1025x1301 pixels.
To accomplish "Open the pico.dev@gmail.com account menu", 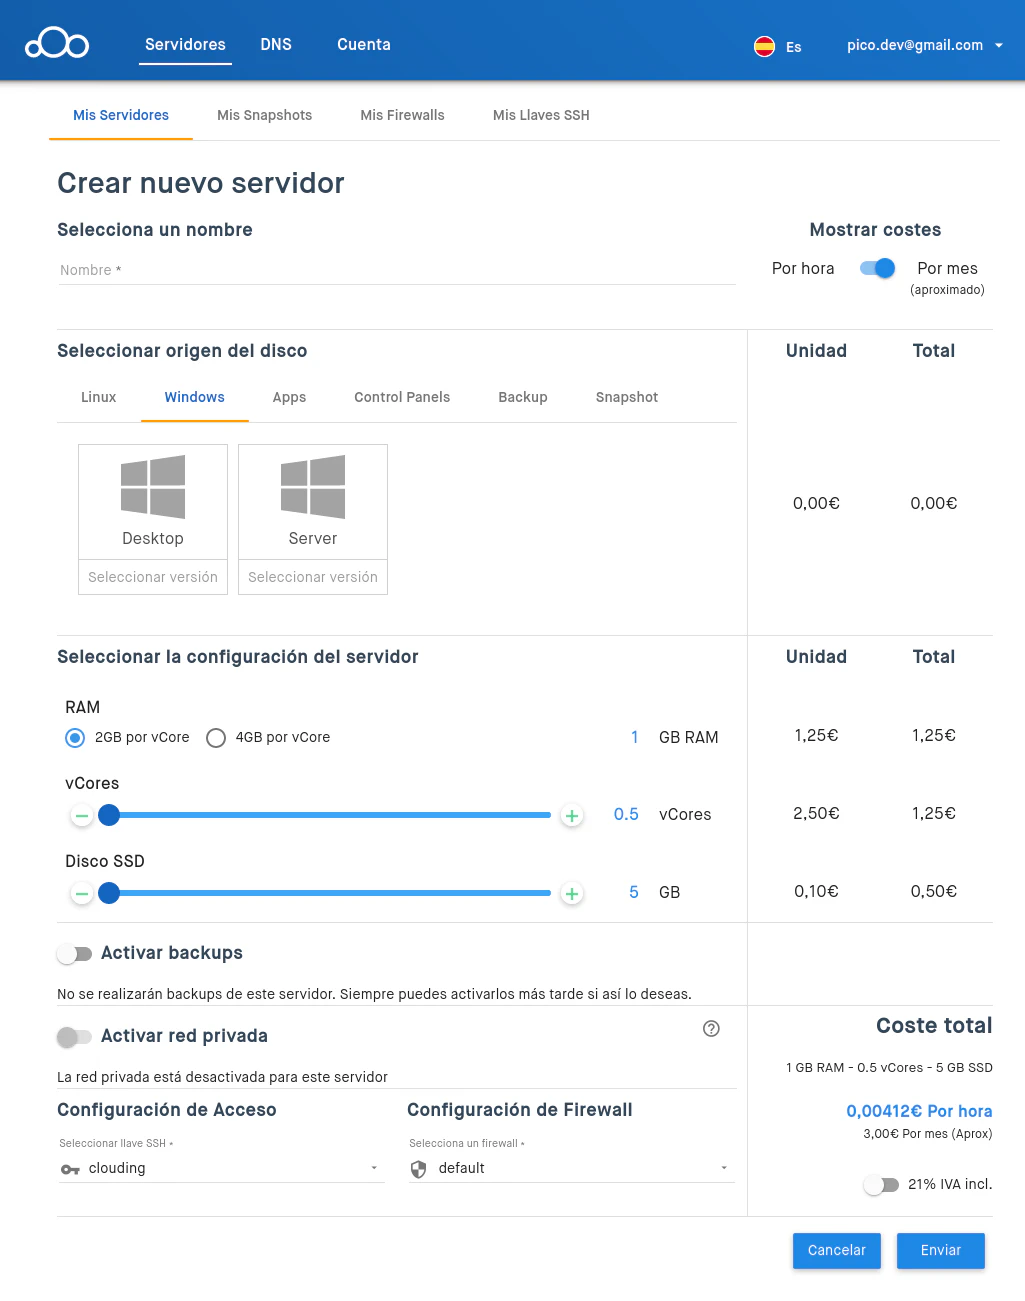I will (924, 45).
